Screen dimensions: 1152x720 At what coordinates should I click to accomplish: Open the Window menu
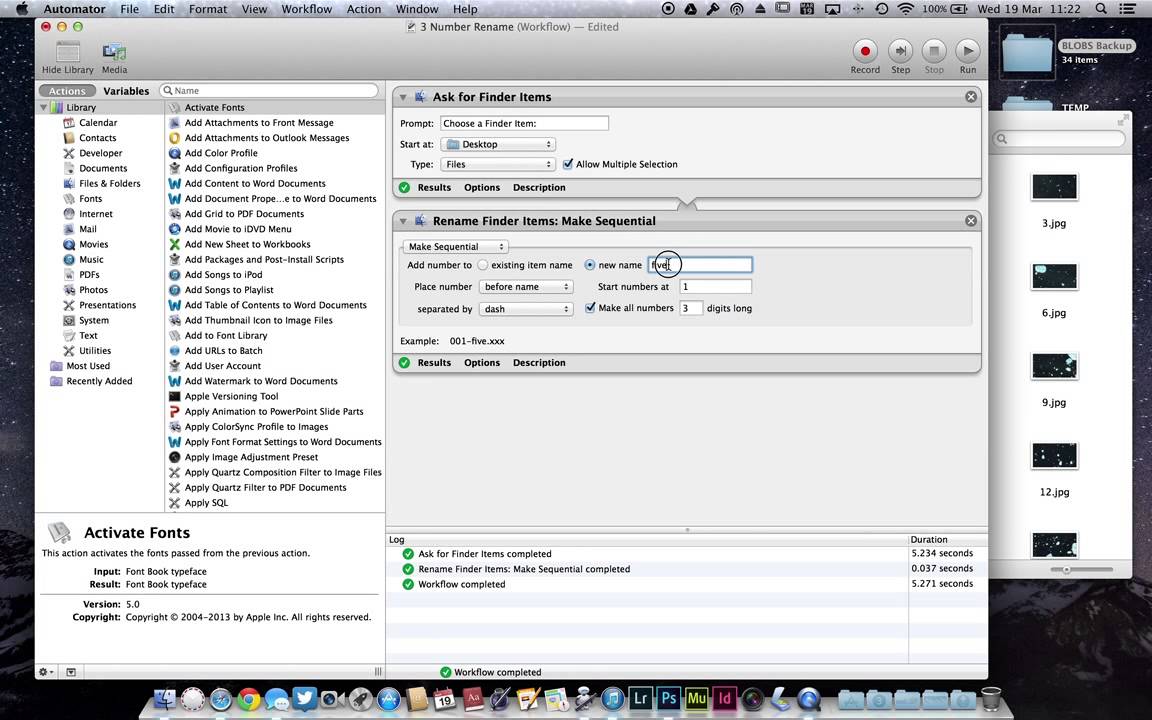tap(417, 9)
